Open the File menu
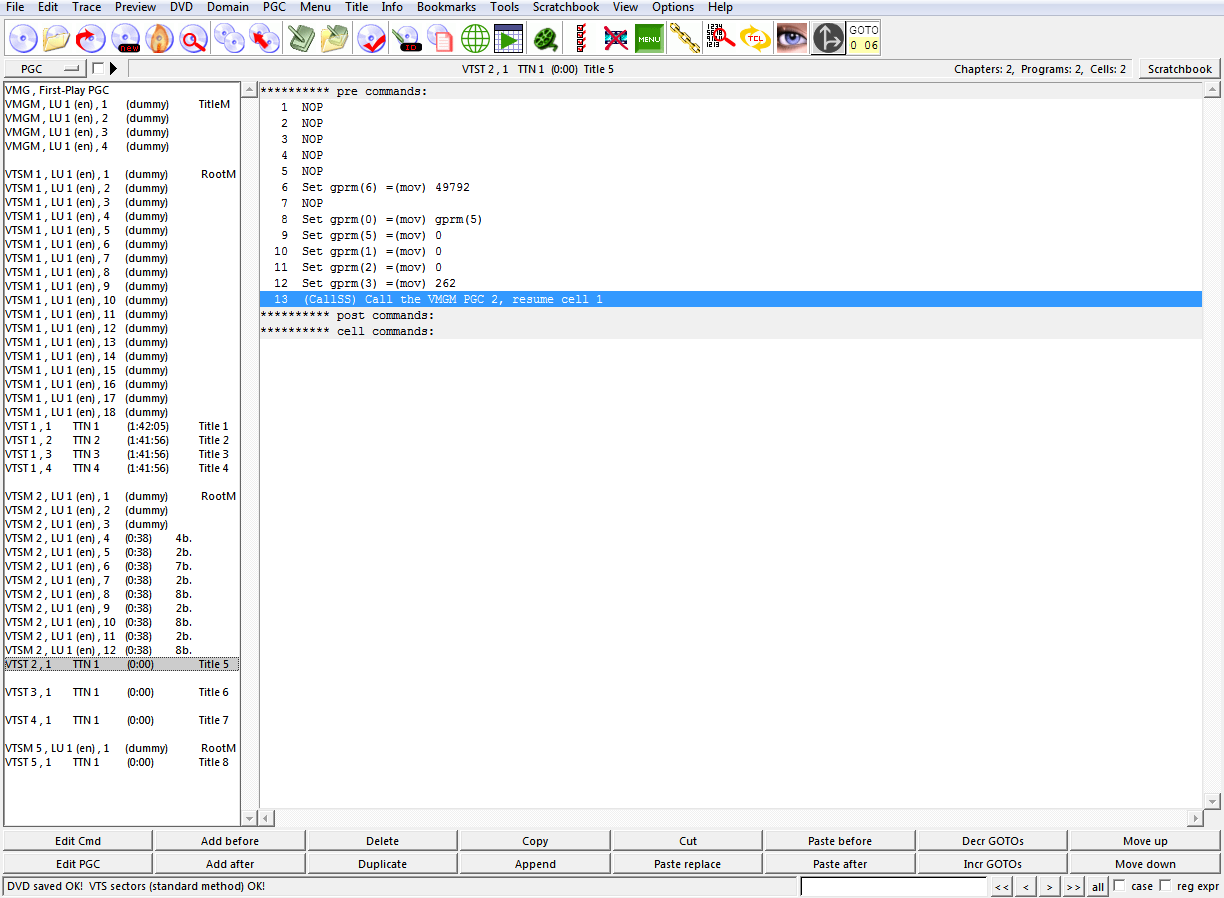This screenshot has height=898, width=1224. [15, 7]
